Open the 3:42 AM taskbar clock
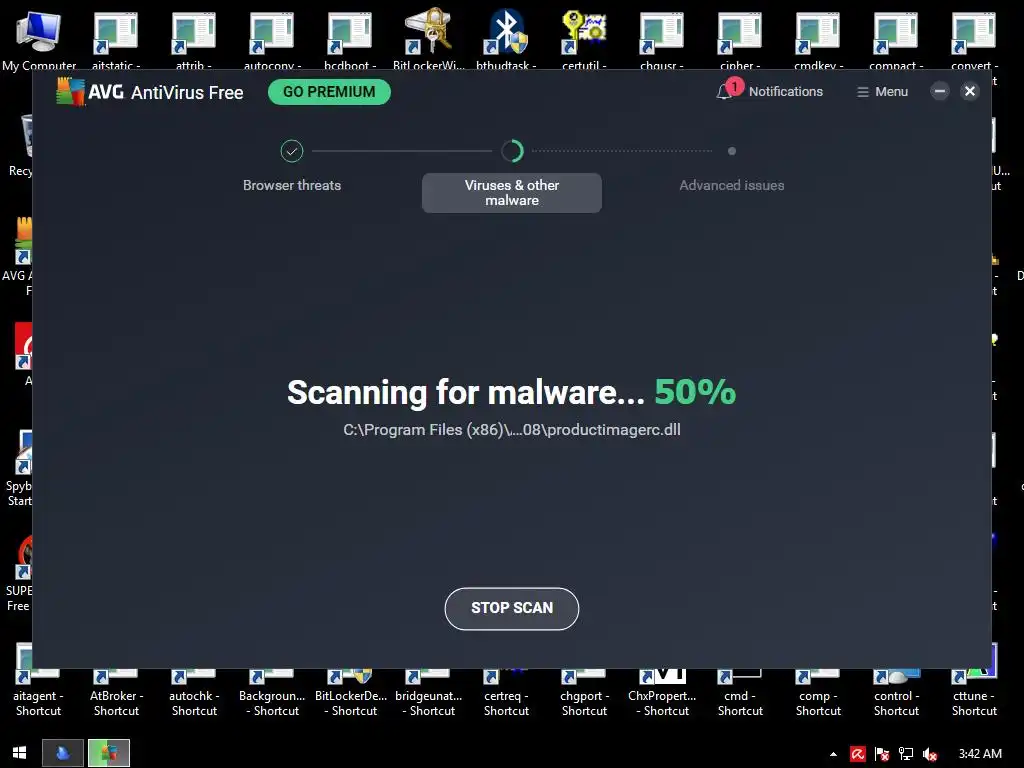 (980, 754)
